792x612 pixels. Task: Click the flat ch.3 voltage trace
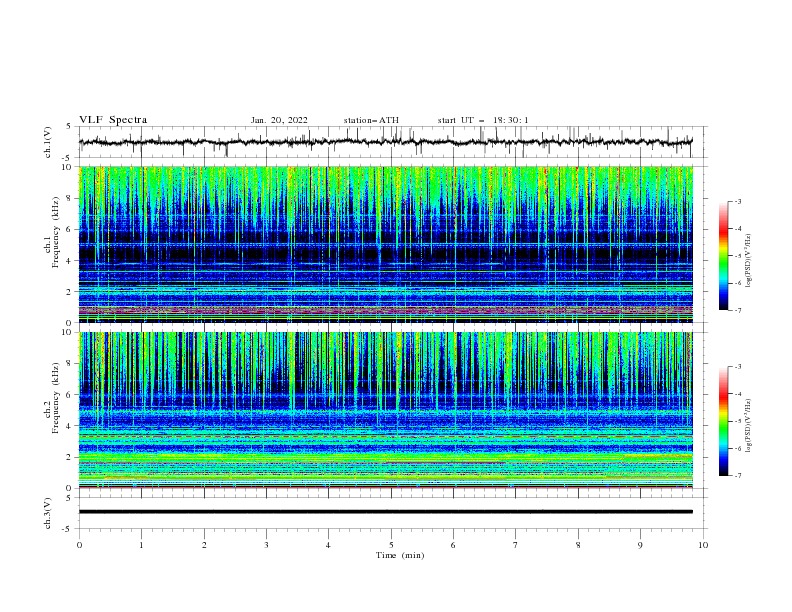coord(386,512)
